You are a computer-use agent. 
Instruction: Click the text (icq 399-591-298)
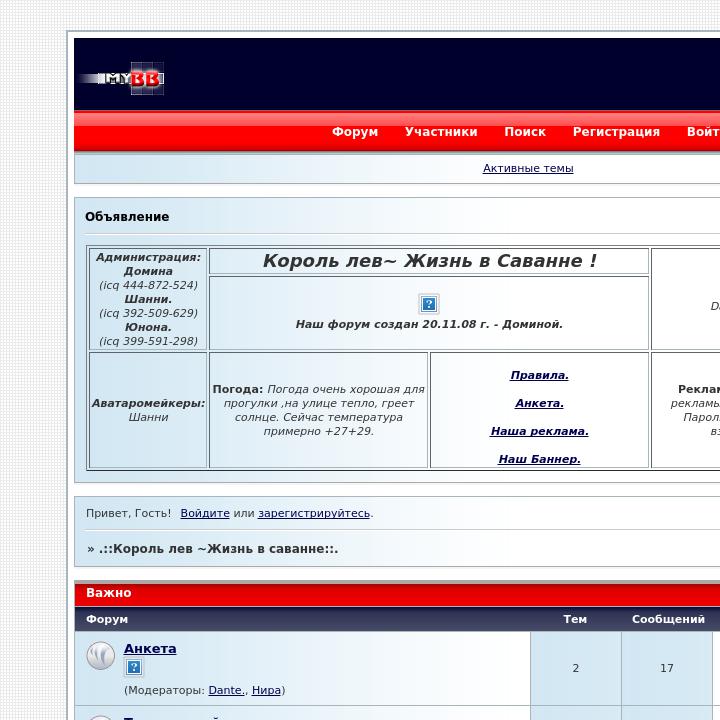(x=148, y=341)
